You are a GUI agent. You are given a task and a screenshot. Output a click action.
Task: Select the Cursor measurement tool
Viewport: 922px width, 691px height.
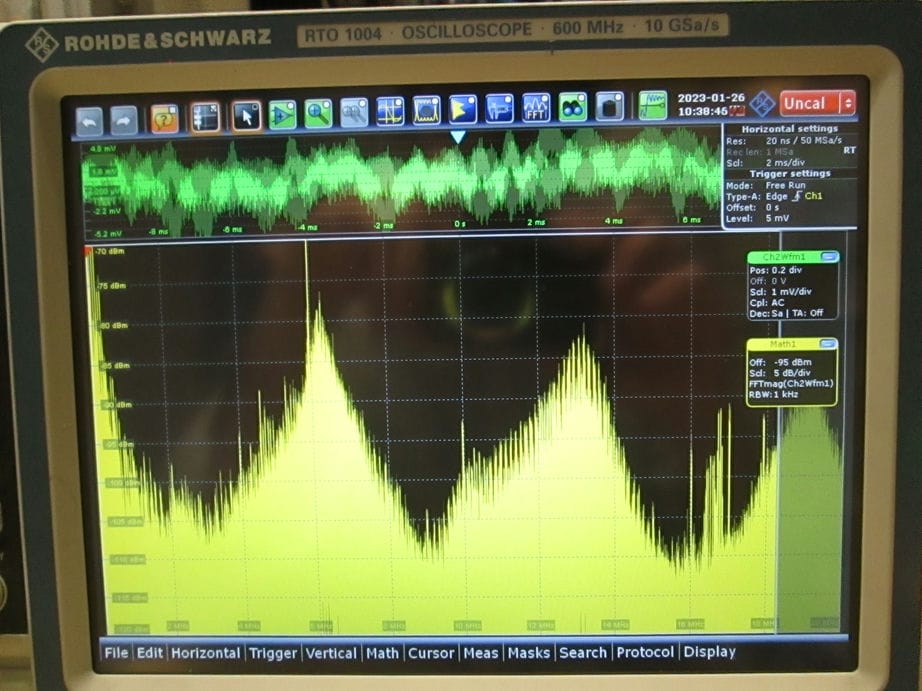pos(390,110)
